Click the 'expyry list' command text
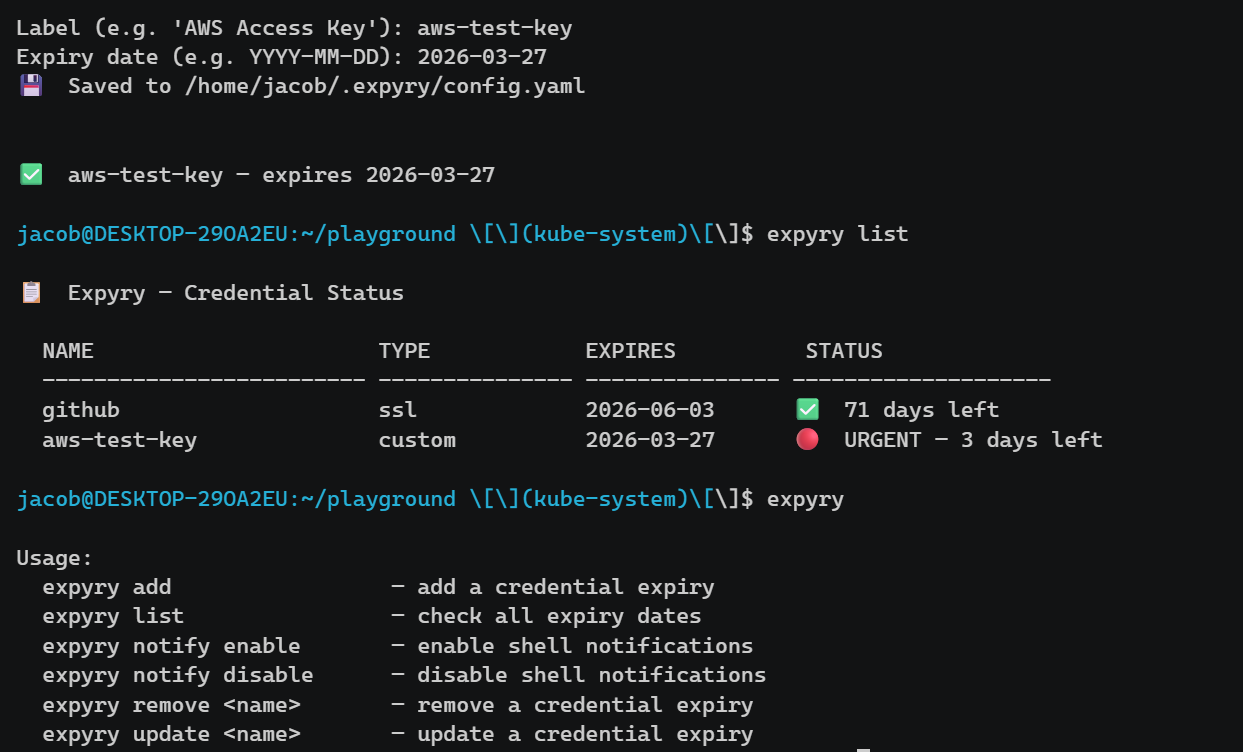This screenshot has width=1243, height=752. 838,234
